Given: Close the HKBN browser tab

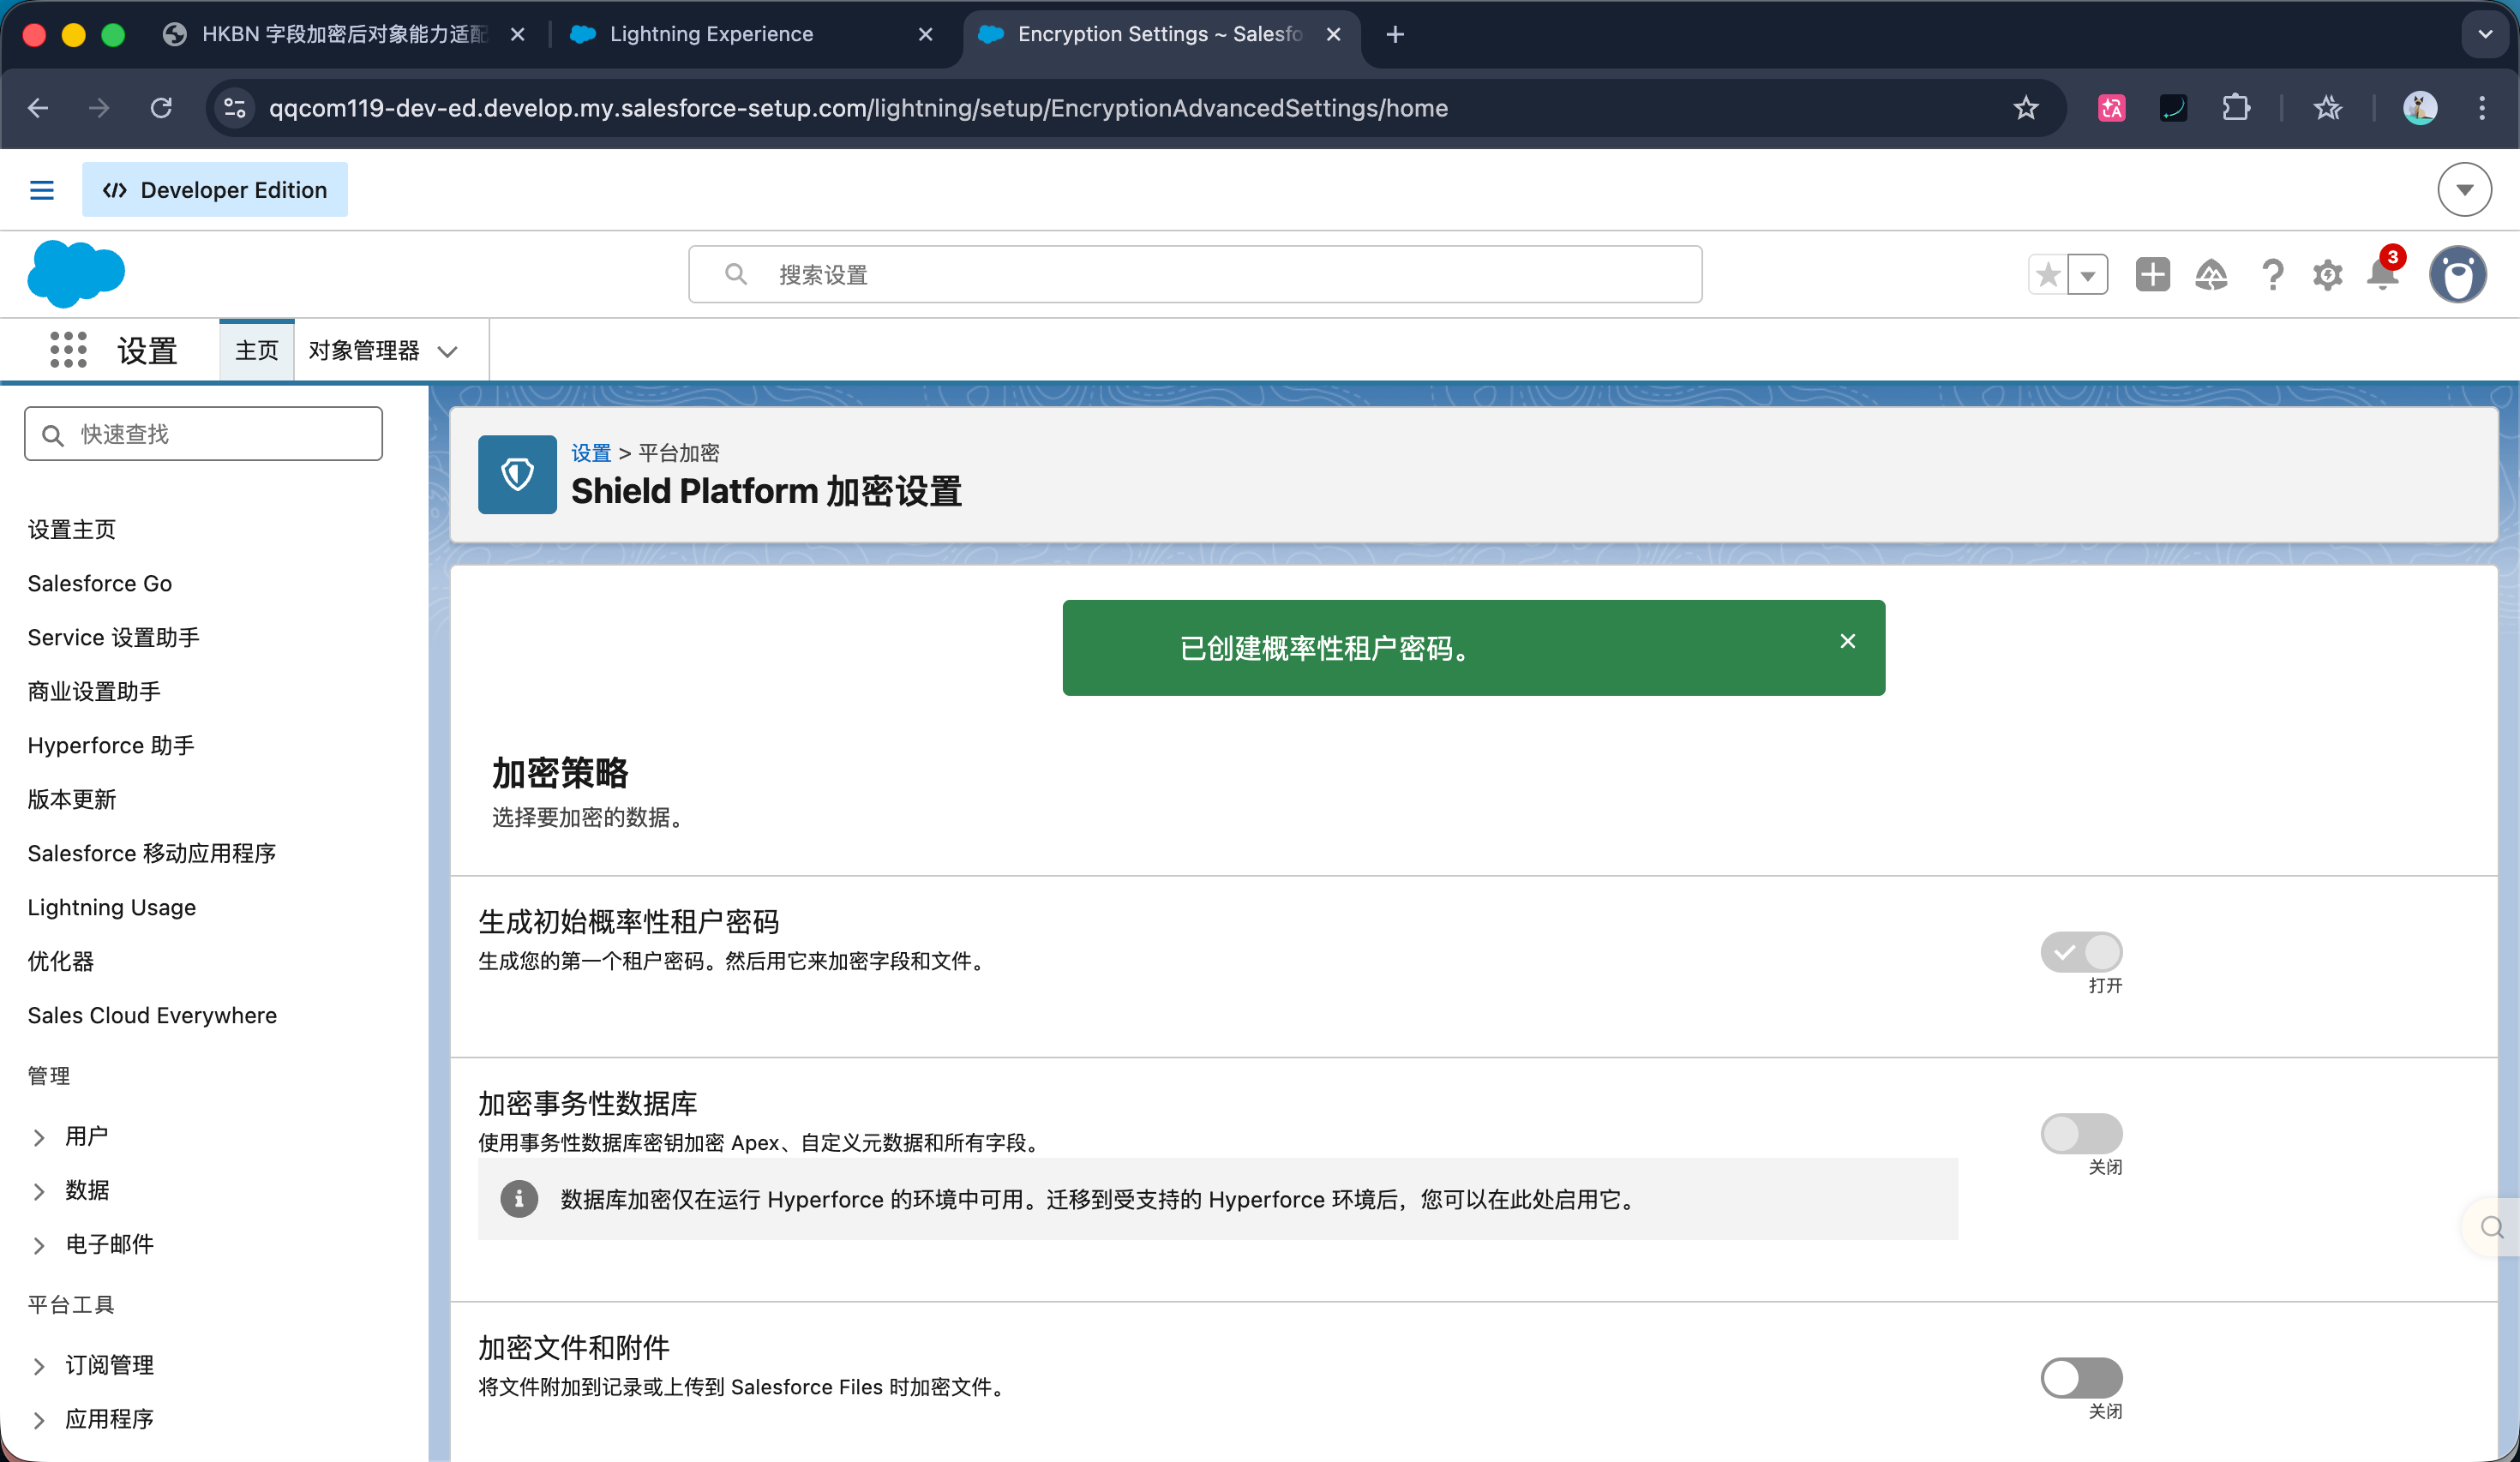Looking at the screenshot, I should [x=517, y=34].
